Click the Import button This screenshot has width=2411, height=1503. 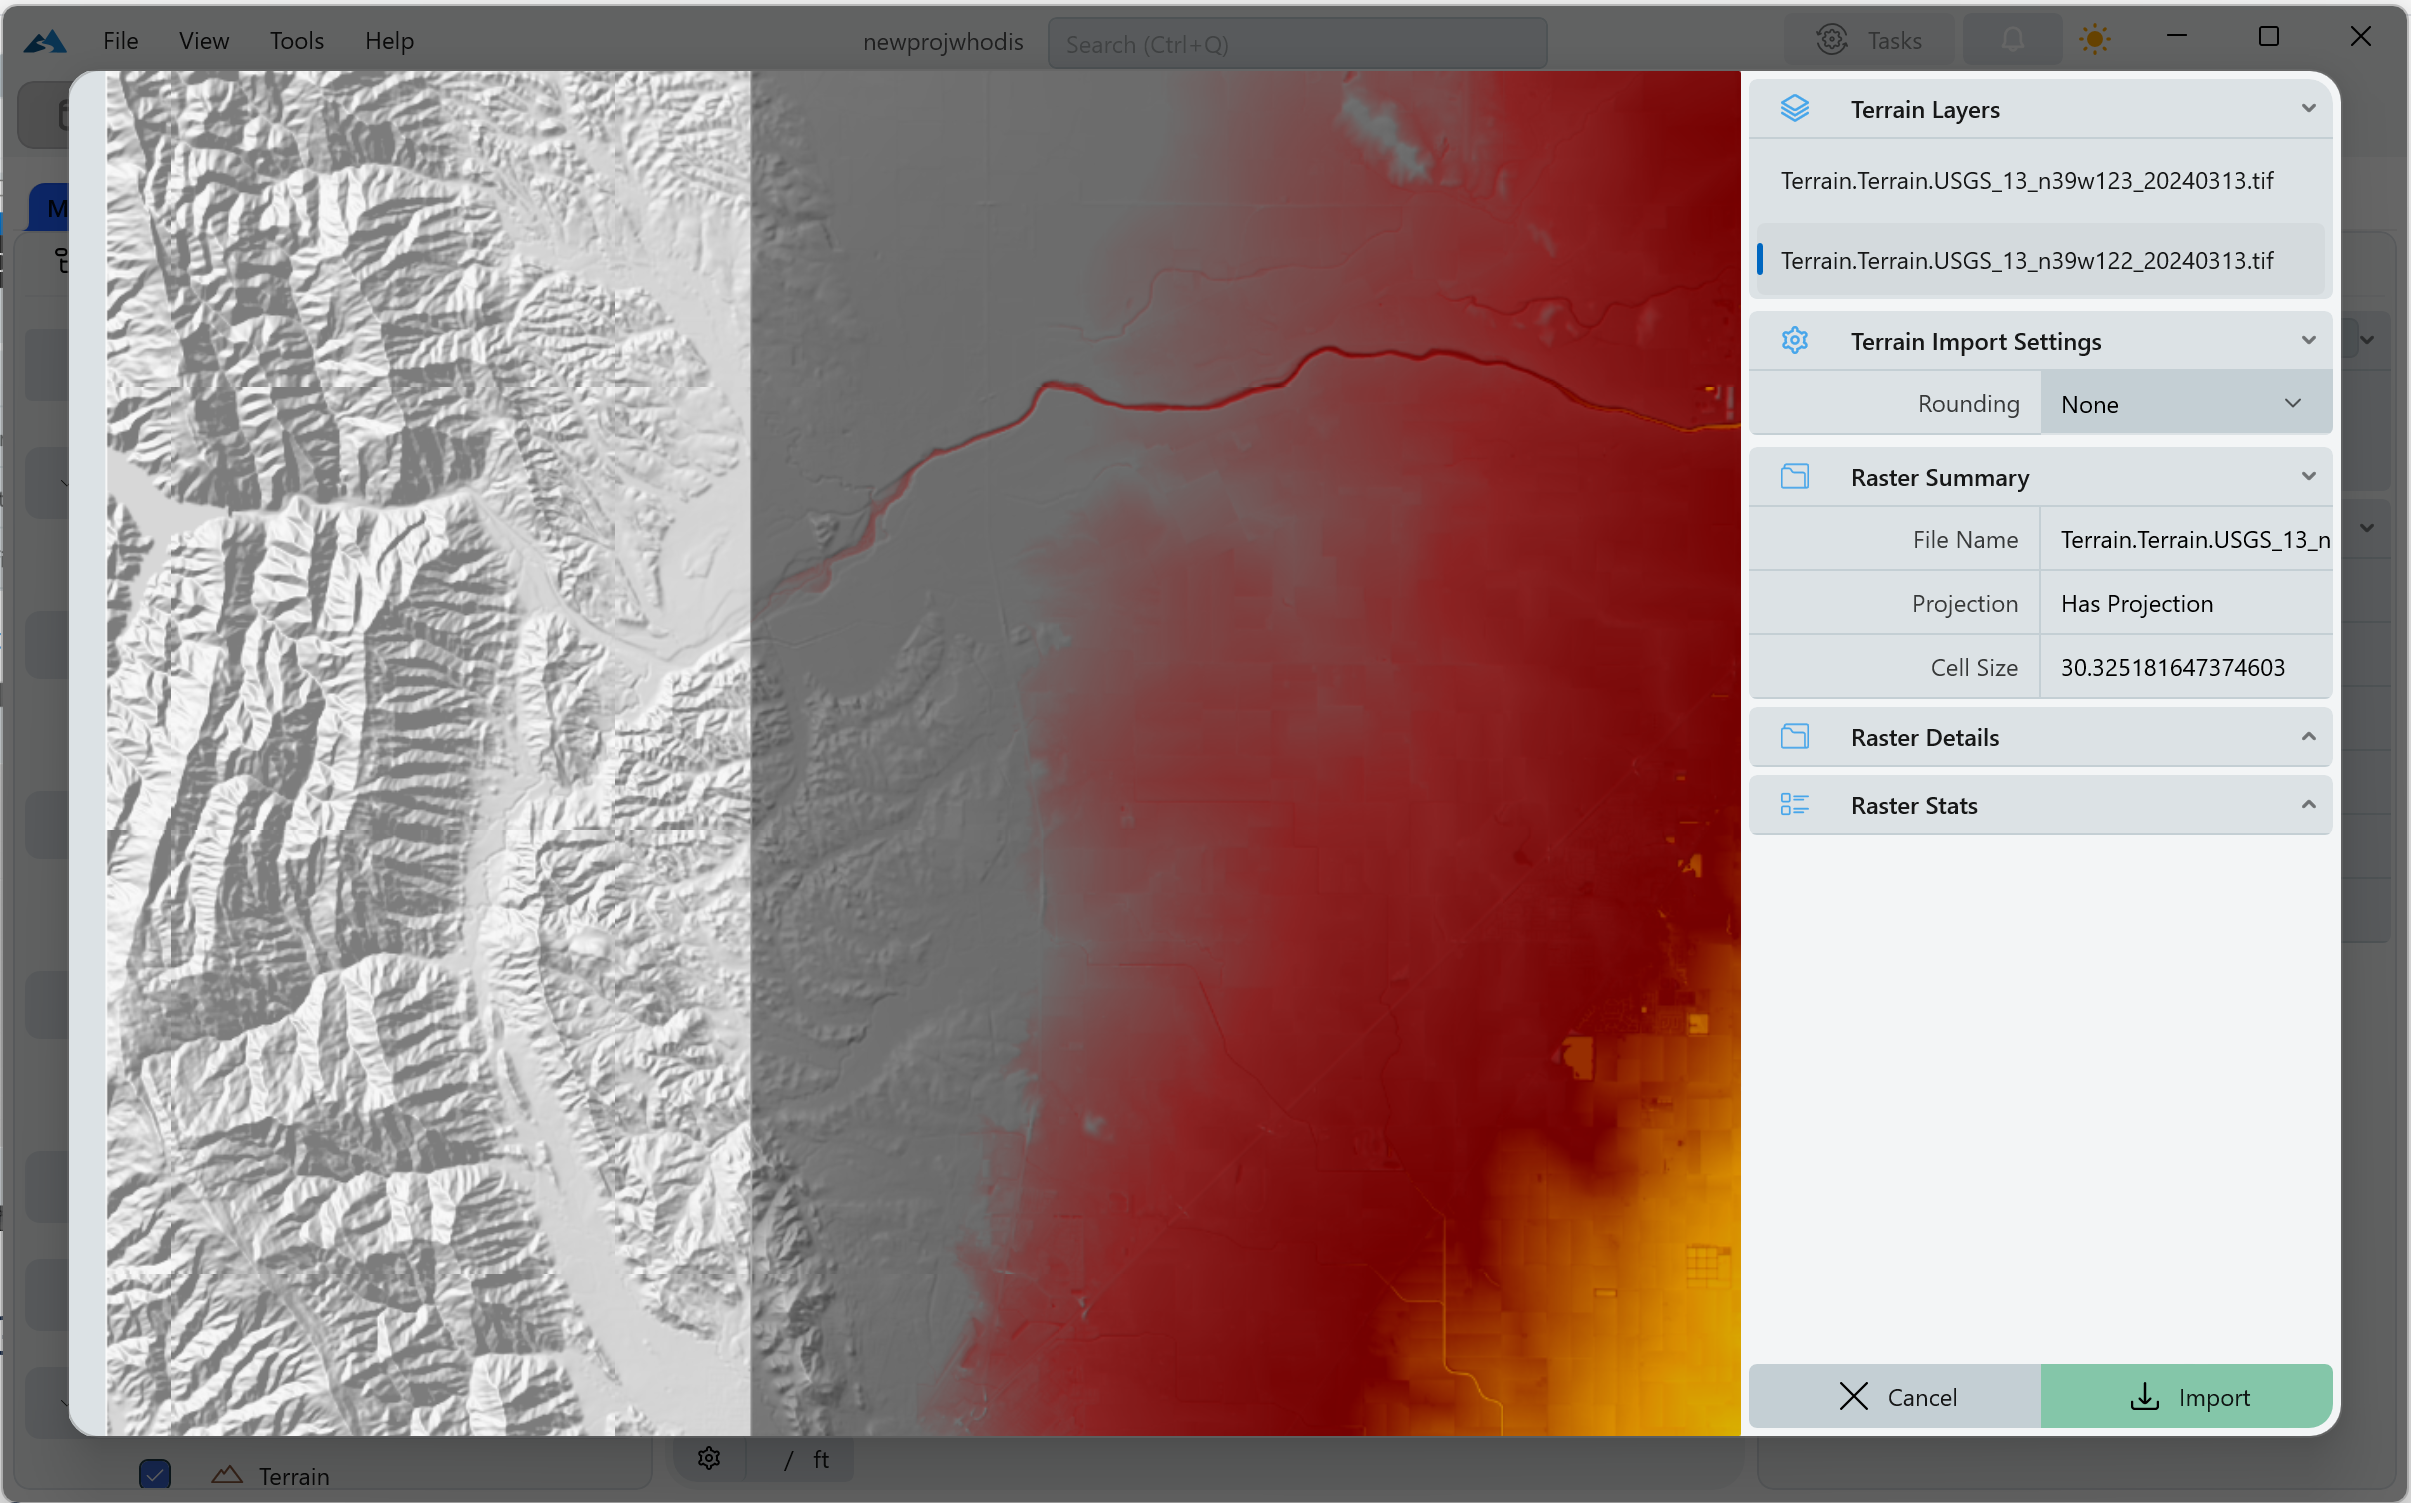coord(2187,1397)
